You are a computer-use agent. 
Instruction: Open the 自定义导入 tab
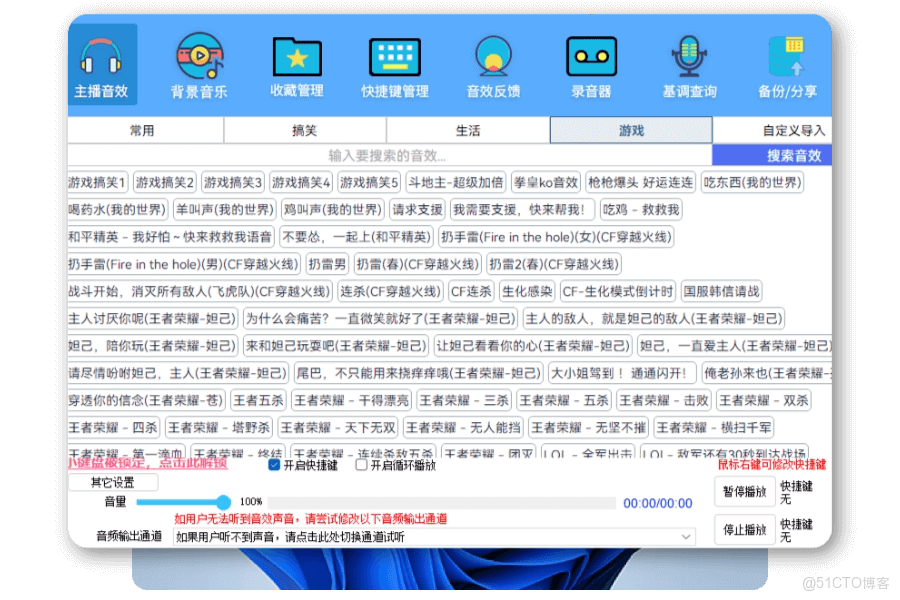pos(773,130)
